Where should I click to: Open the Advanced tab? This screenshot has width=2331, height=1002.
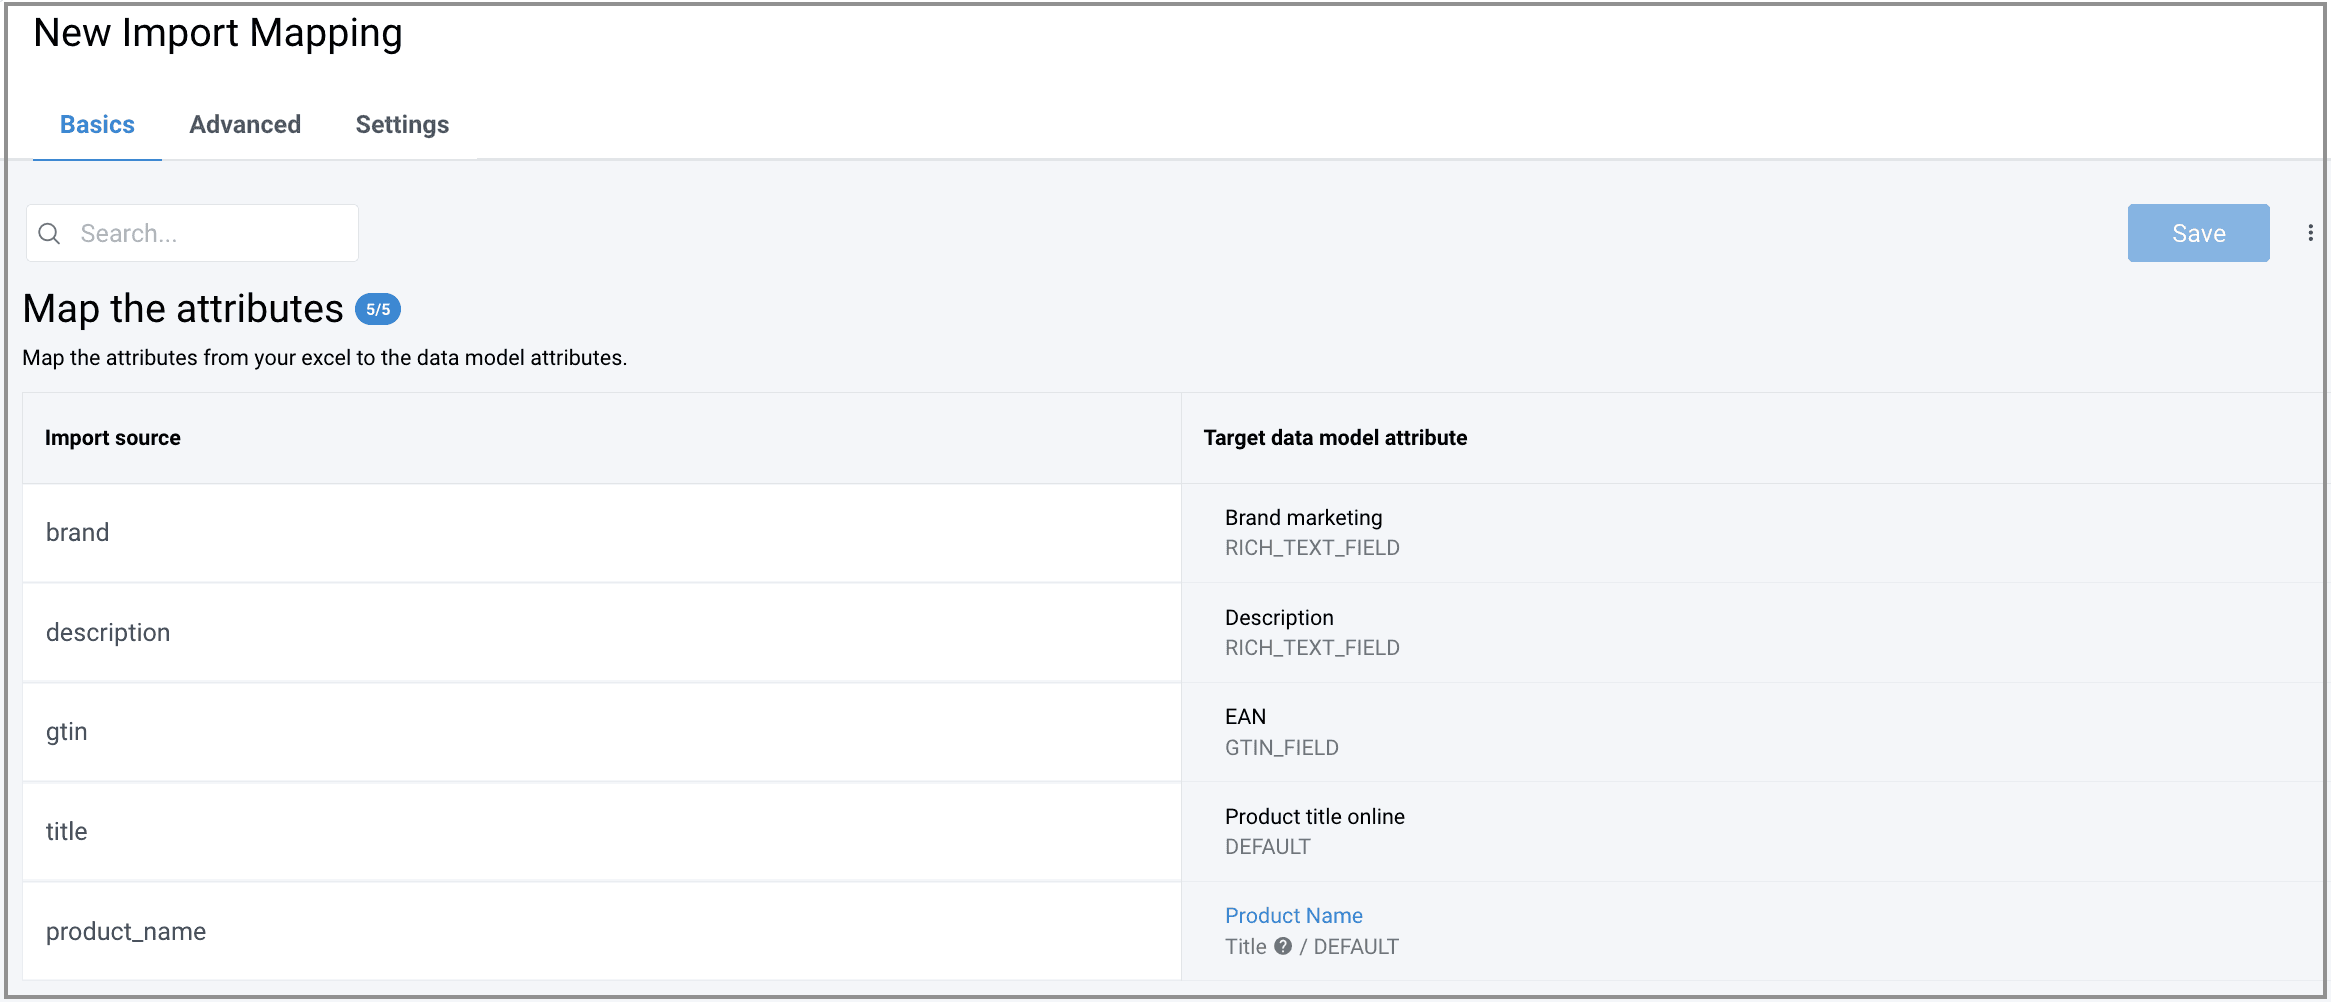click(x=245, y=125)
